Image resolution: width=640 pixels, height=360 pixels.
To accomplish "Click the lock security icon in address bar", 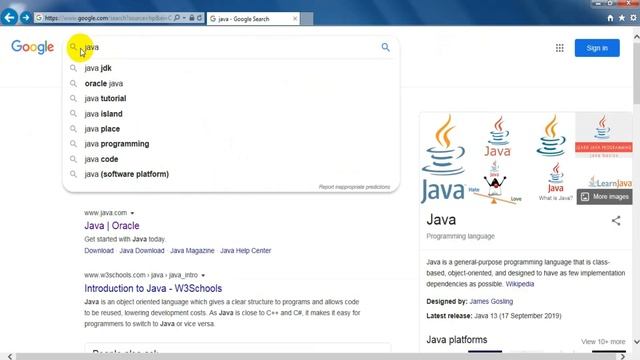I will pos(191,18).
